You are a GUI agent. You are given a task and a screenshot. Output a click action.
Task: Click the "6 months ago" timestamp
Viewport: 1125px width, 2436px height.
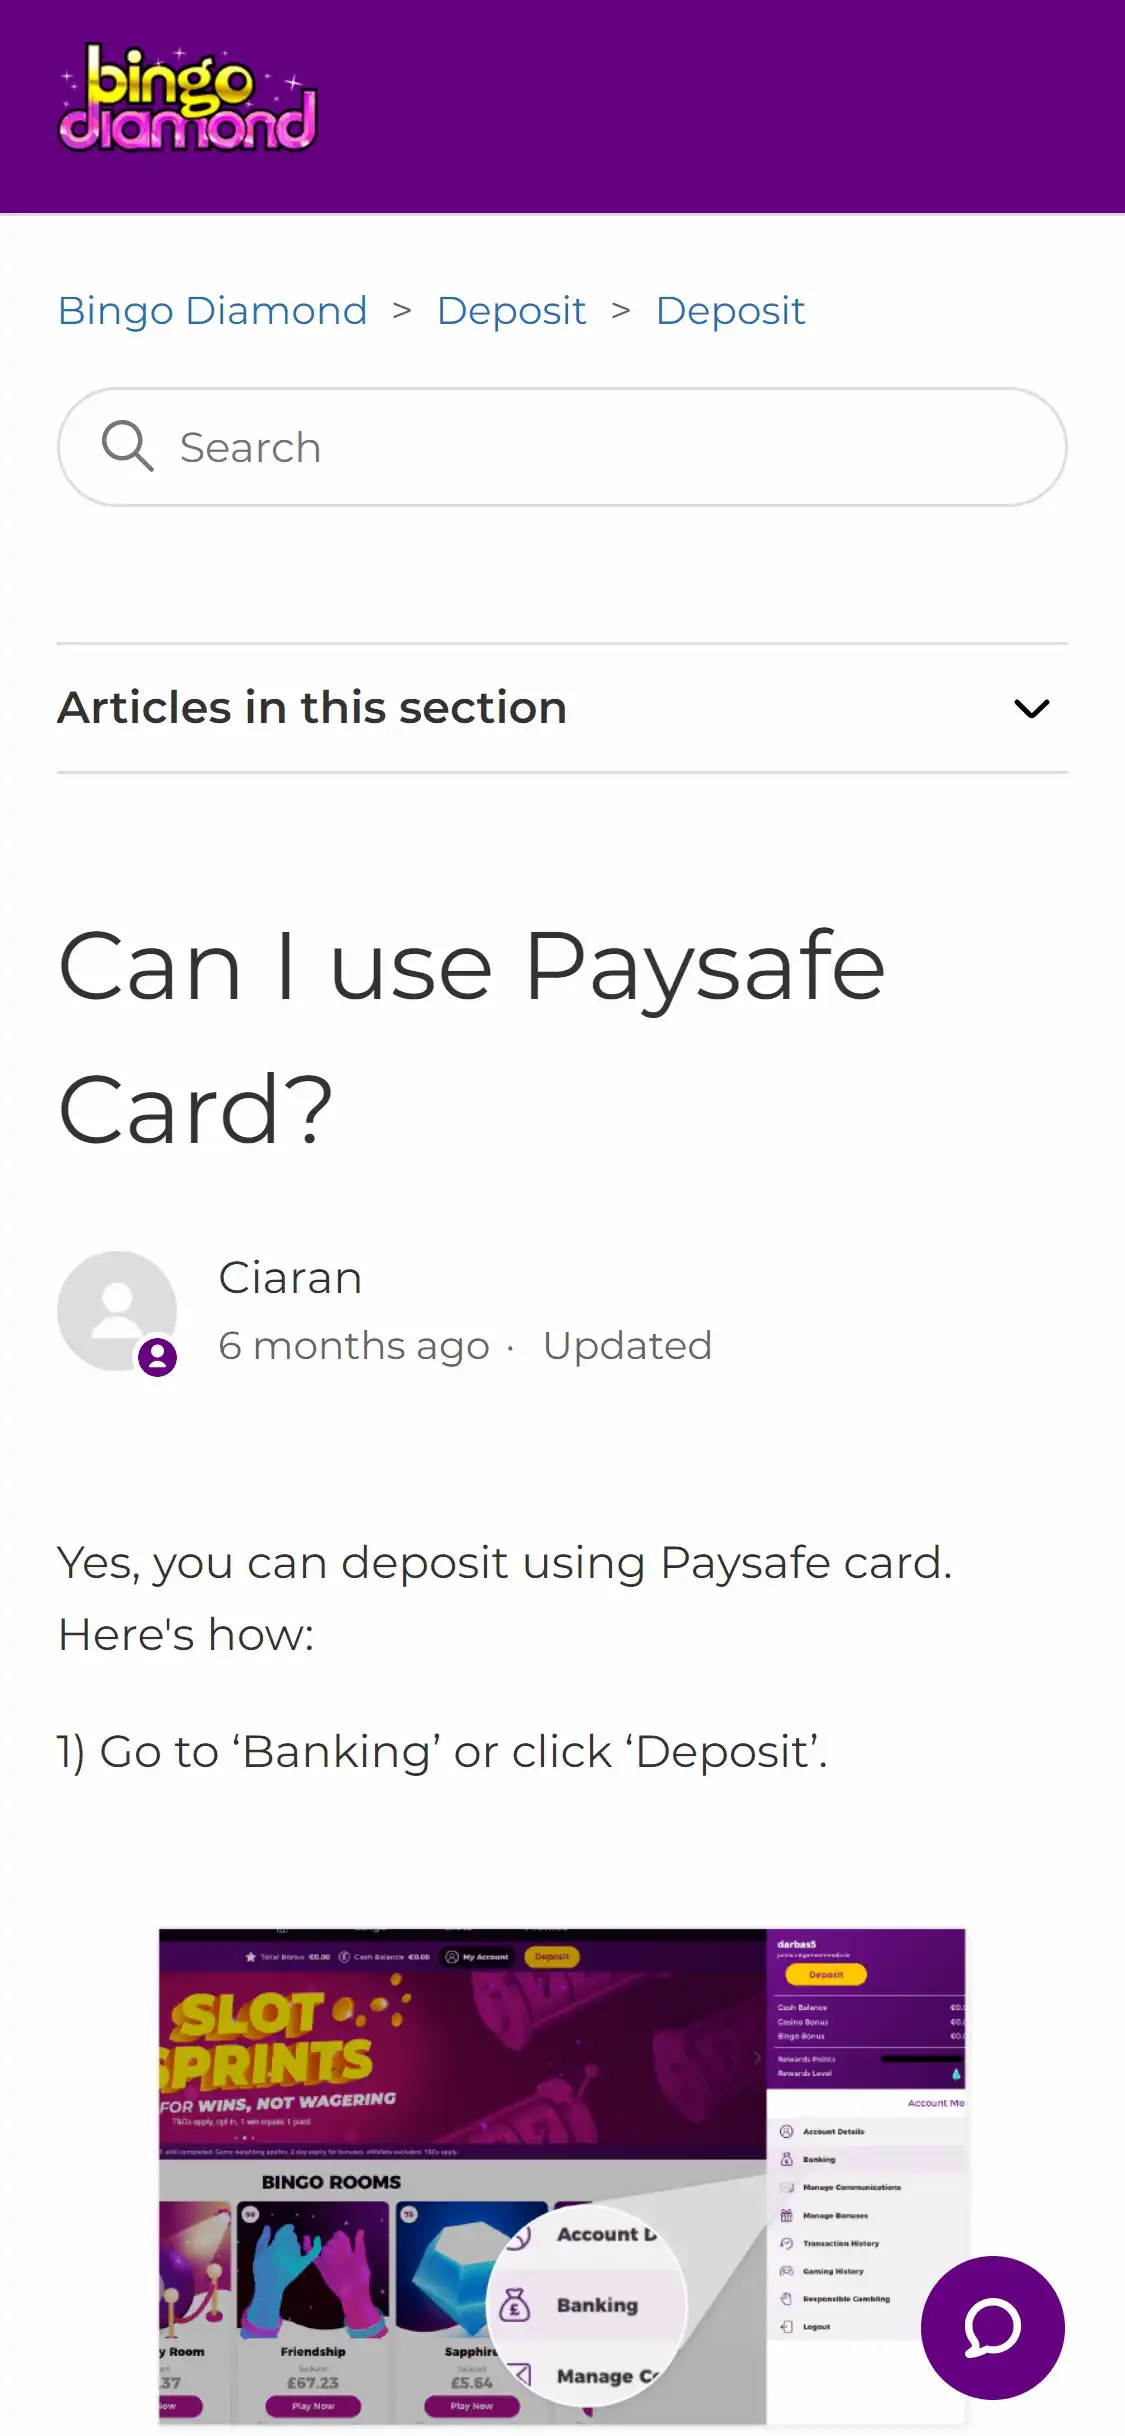[x=354, y=1346]
